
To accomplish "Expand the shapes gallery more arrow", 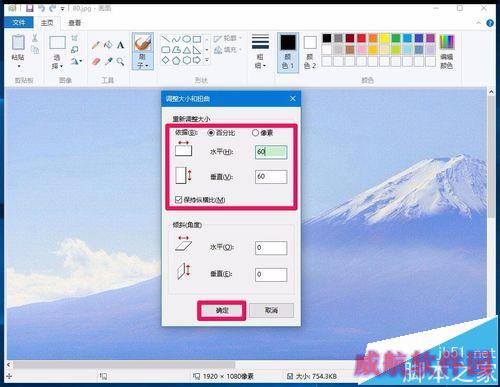I will pos(207,60).
